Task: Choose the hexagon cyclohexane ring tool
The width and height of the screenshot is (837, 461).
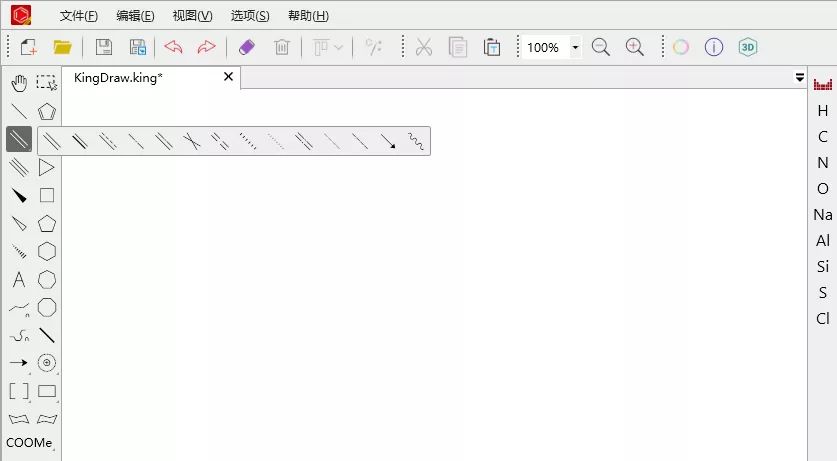Action: (x=47, y=251)
